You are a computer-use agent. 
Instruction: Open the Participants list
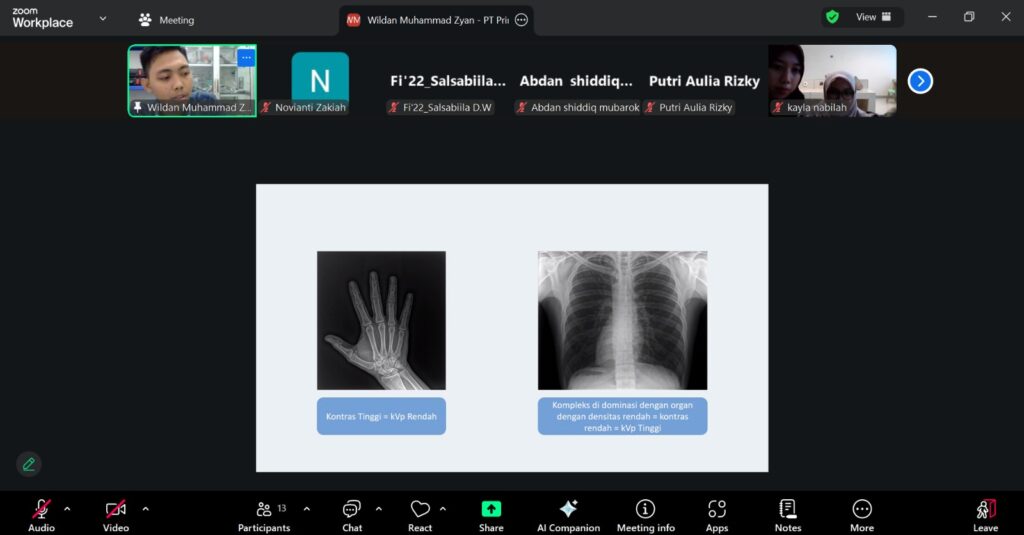pyautogui.click(x=264, y=514)
